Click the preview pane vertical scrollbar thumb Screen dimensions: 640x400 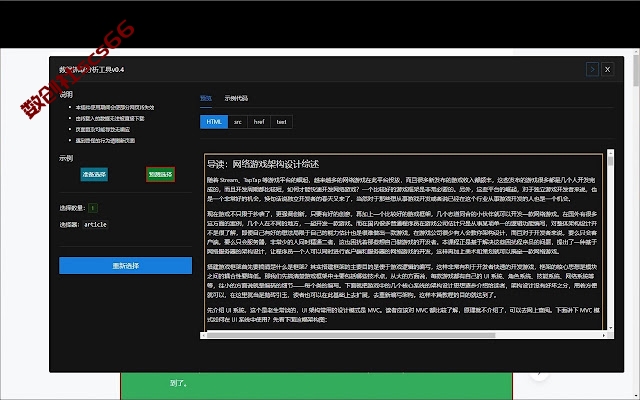pos(610,161)
